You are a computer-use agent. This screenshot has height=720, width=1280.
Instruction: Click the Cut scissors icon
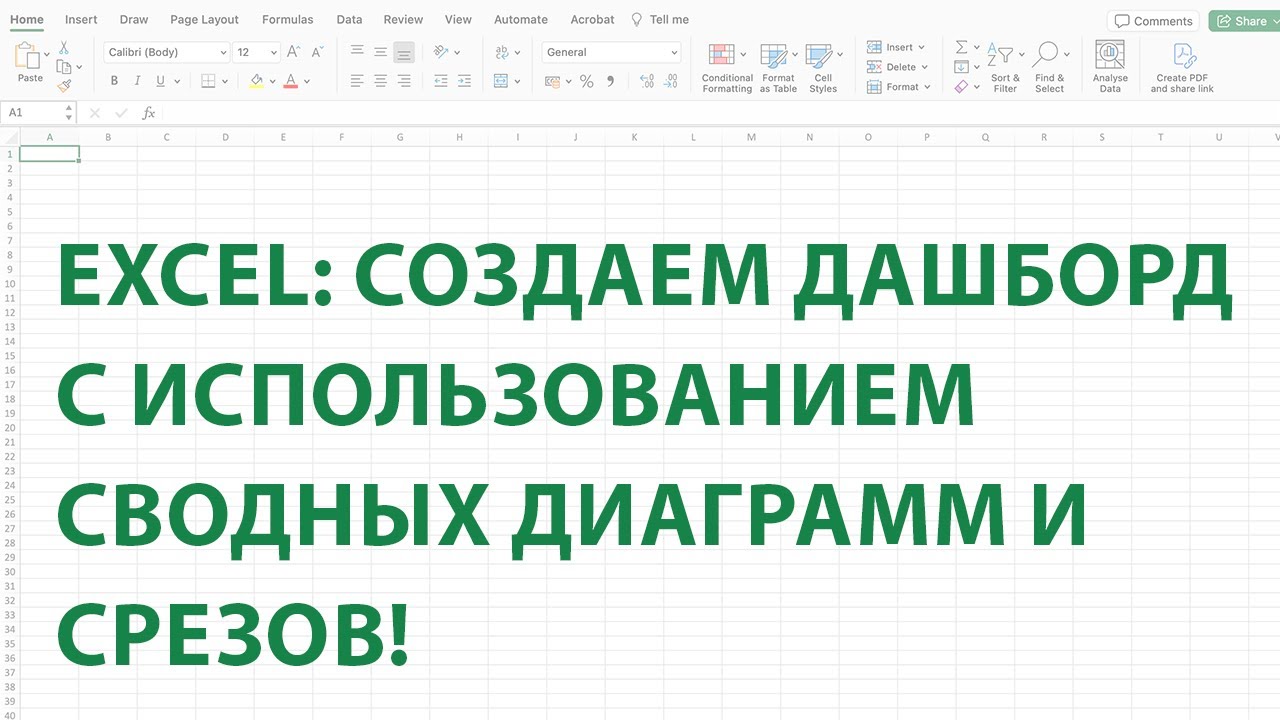coord(64,48)
